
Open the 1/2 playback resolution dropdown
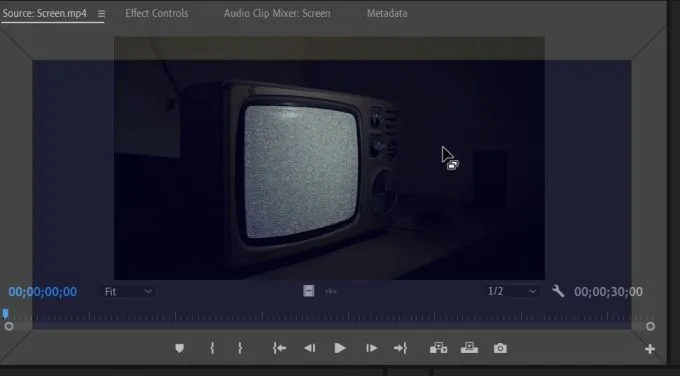512,291
